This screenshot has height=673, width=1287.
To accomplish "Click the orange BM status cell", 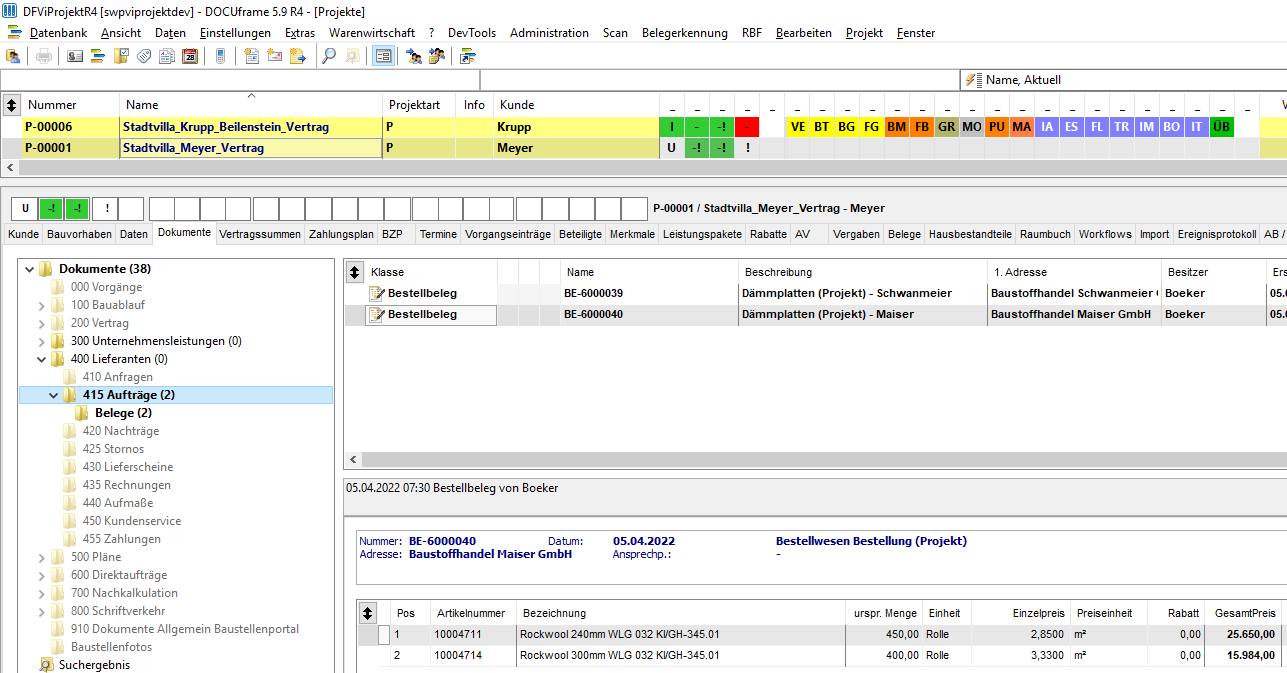I will pyautogui.click(x=896, y=127).
